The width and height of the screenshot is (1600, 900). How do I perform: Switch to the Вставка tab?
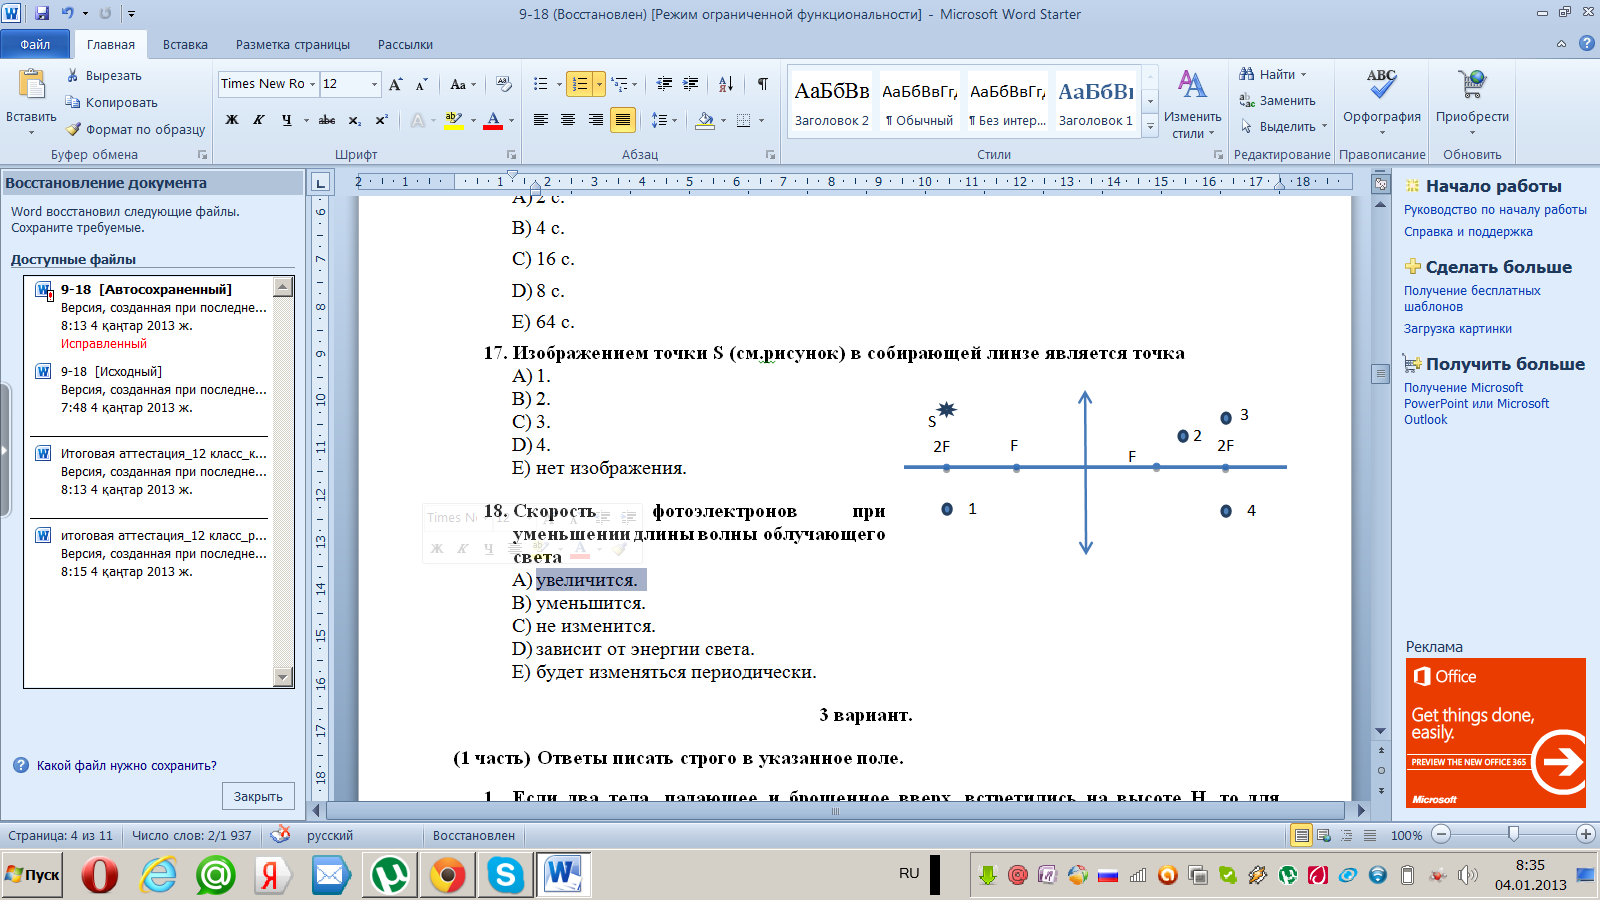pyautogui.click(x=185, y=45)
